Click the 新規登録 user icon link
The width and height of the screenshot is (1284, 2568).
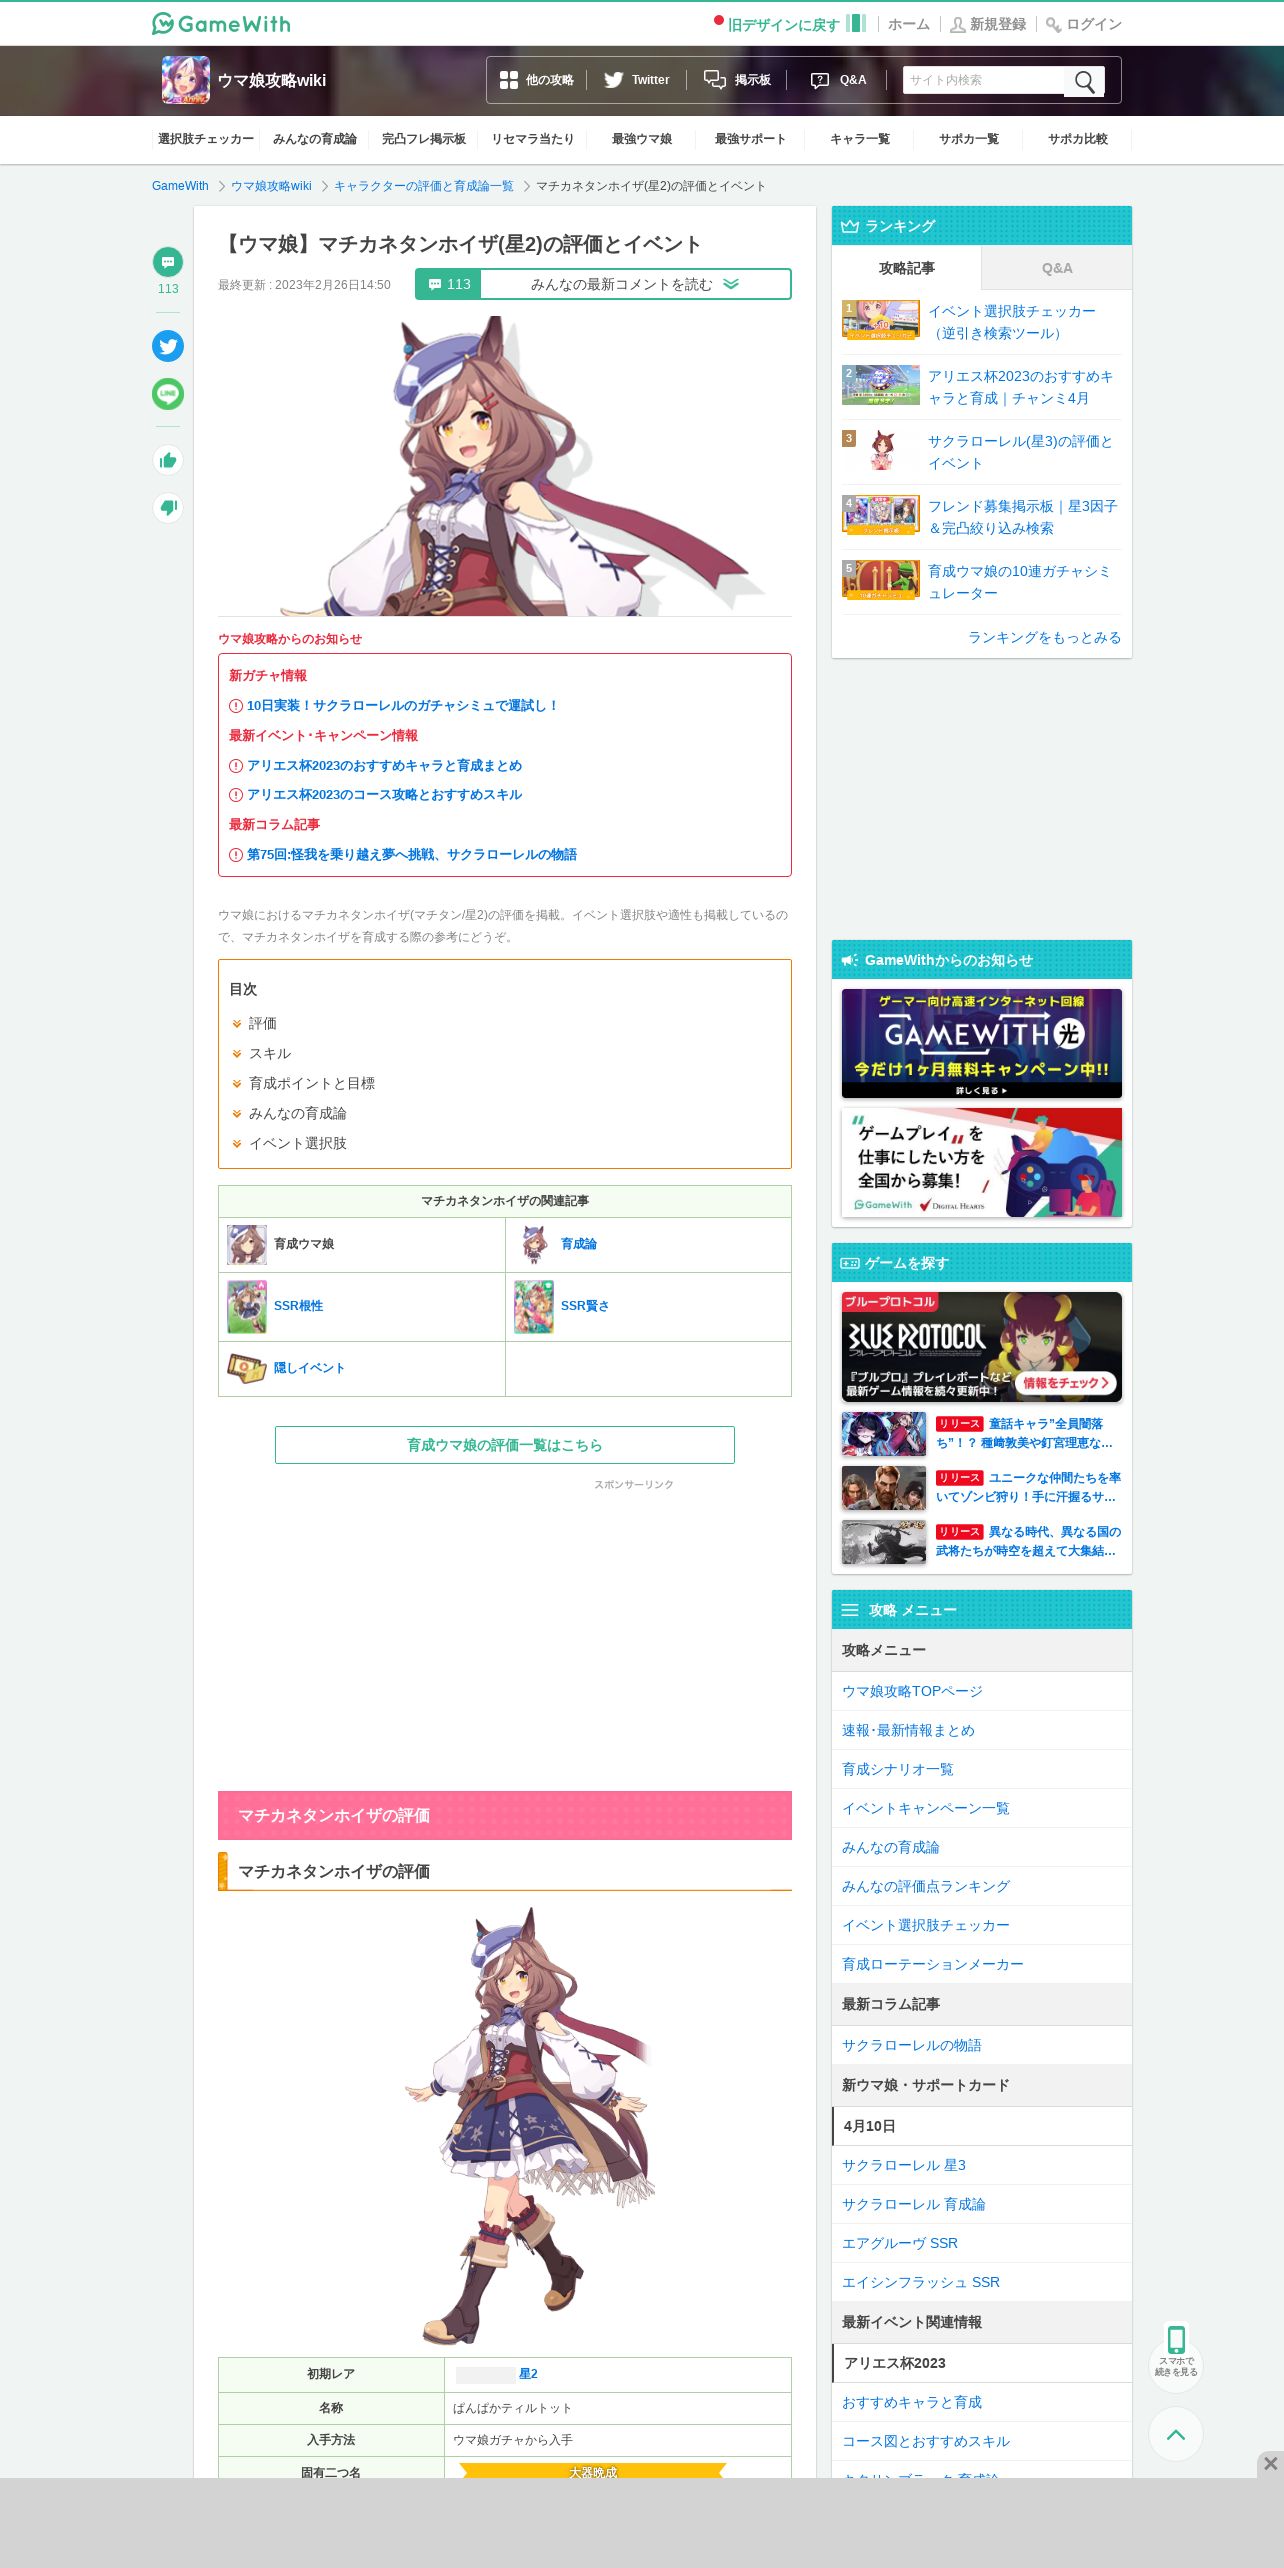coord(988,24)
